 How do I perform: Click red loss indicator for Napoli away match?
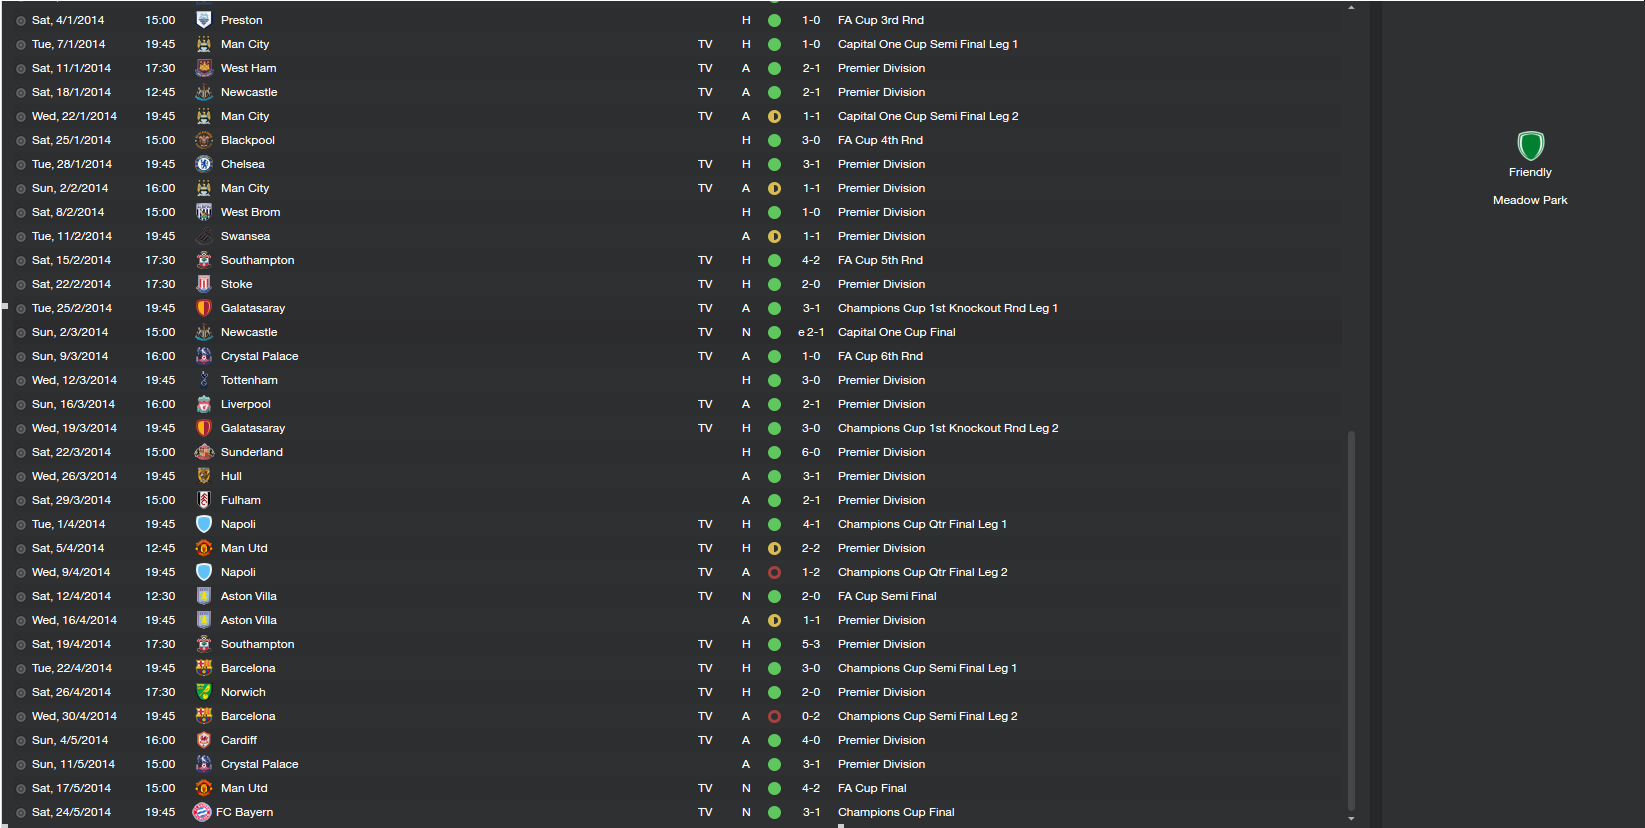pos(774,572)
